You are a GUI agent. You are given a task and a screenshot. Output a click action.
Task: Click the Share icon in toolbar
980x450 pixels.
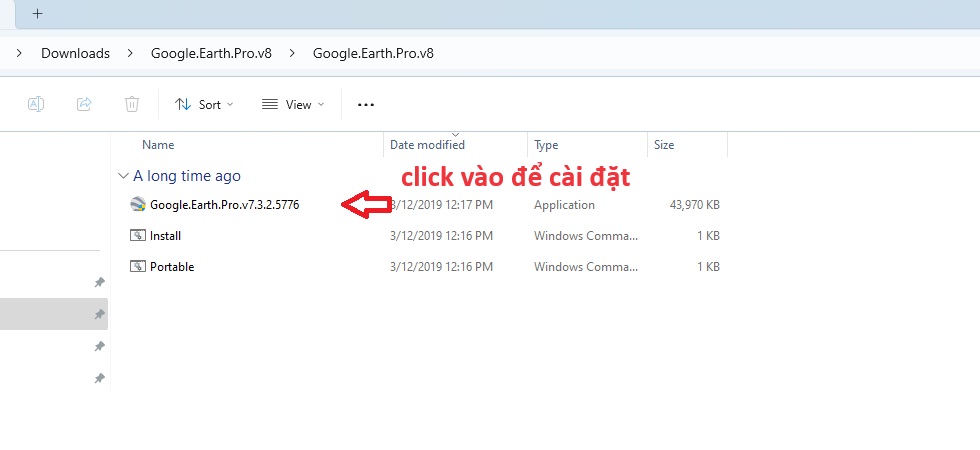(84, 104)
